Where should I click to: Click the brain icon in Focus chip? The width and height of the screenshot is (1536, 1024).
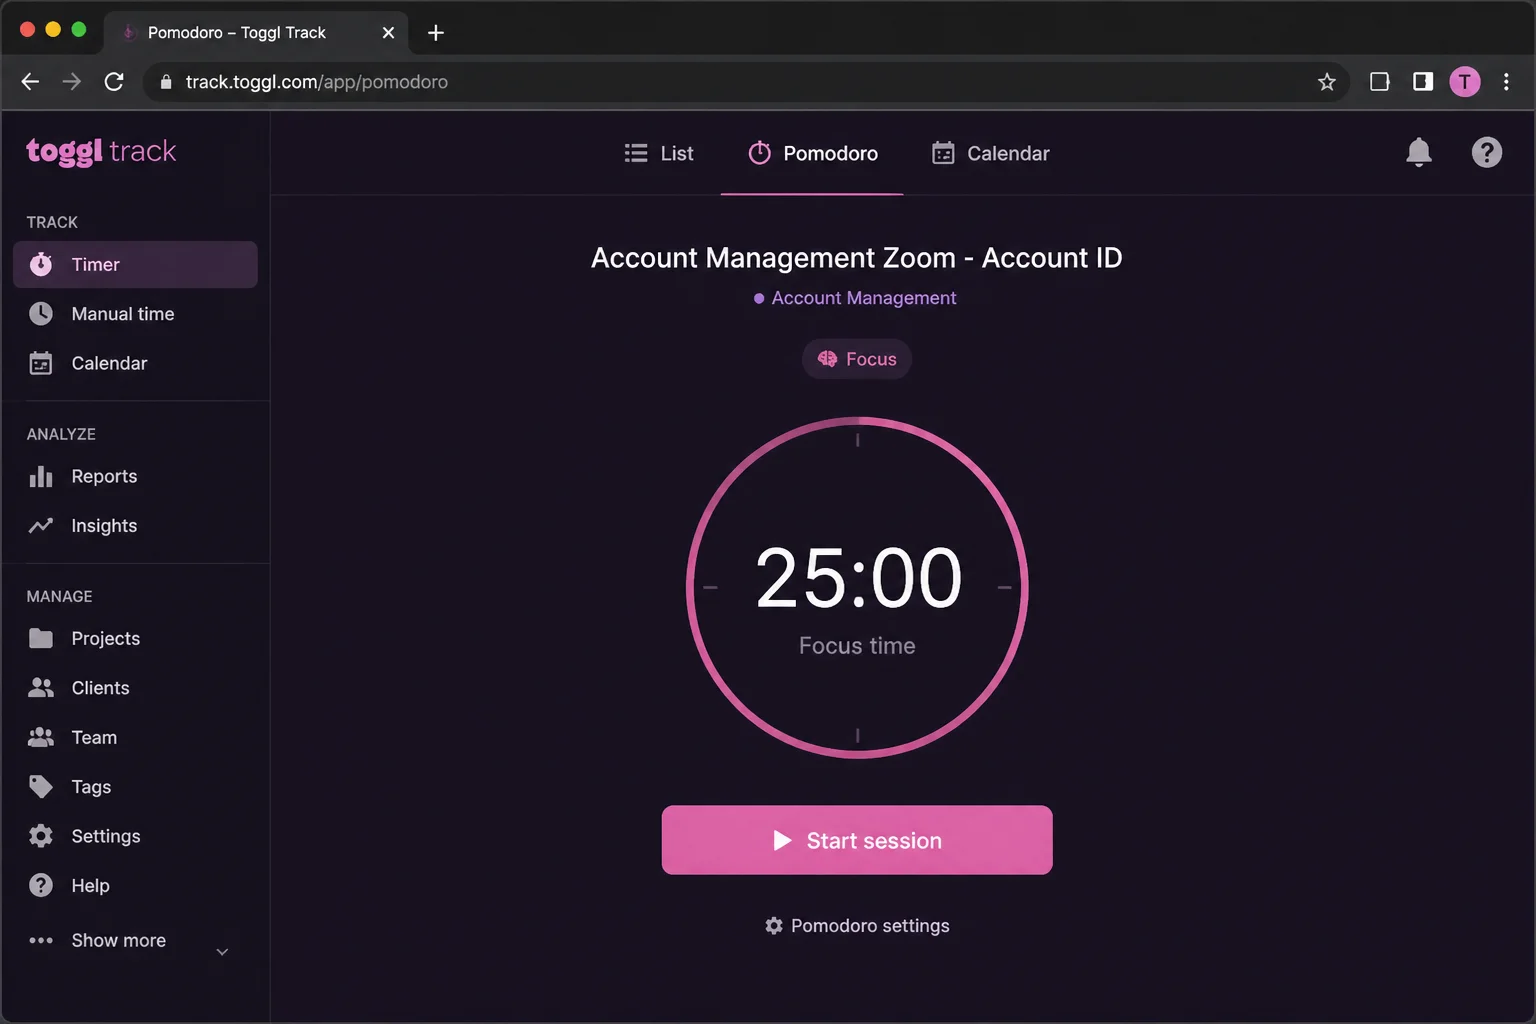(827, 359)
